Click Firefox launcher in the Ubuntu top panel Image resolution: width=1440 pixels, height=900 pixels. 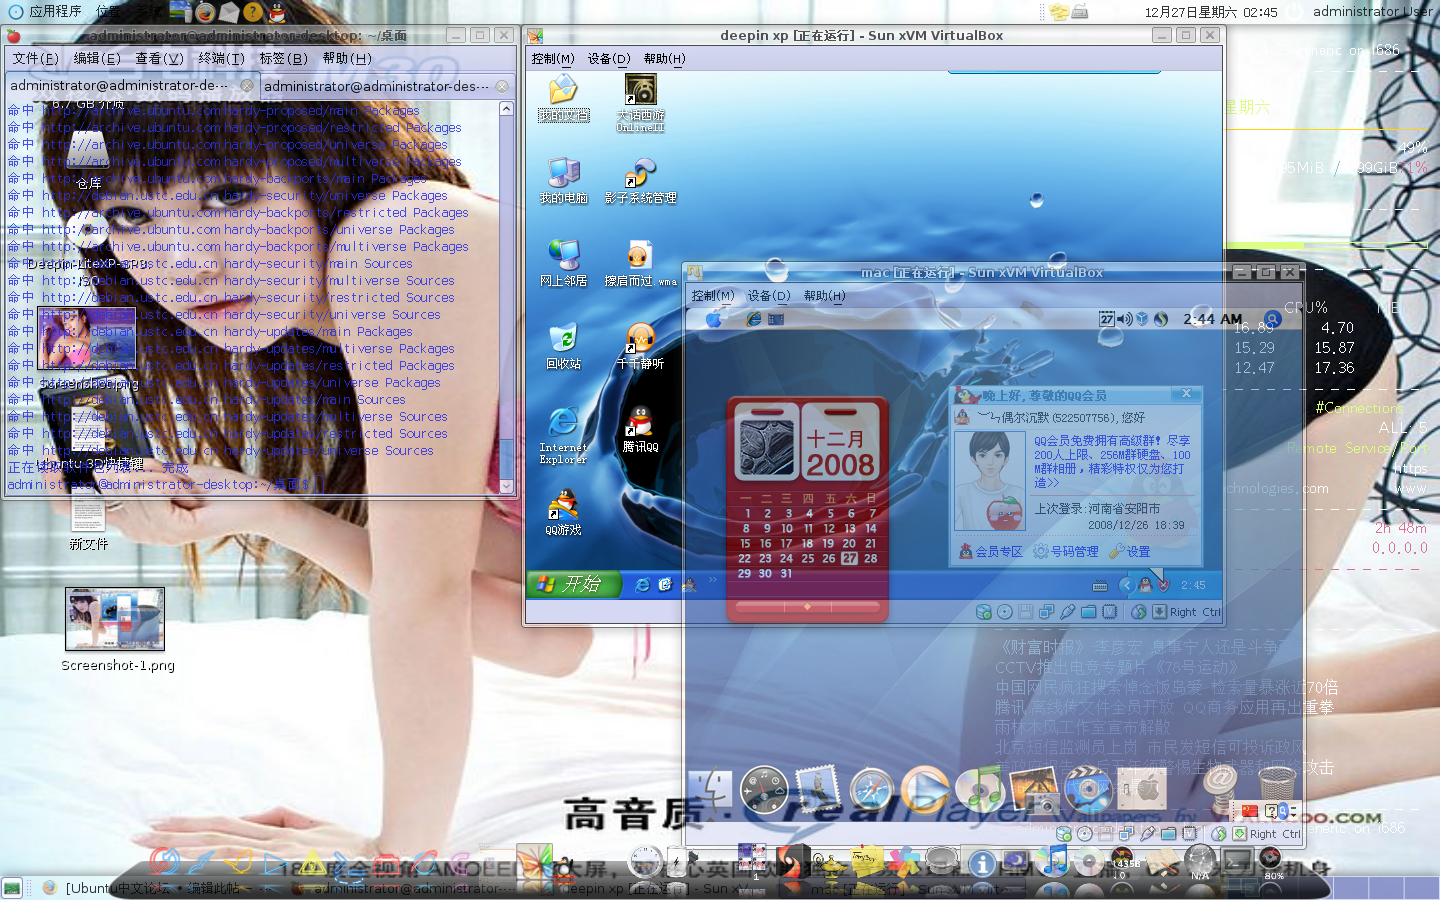[205, 12]
